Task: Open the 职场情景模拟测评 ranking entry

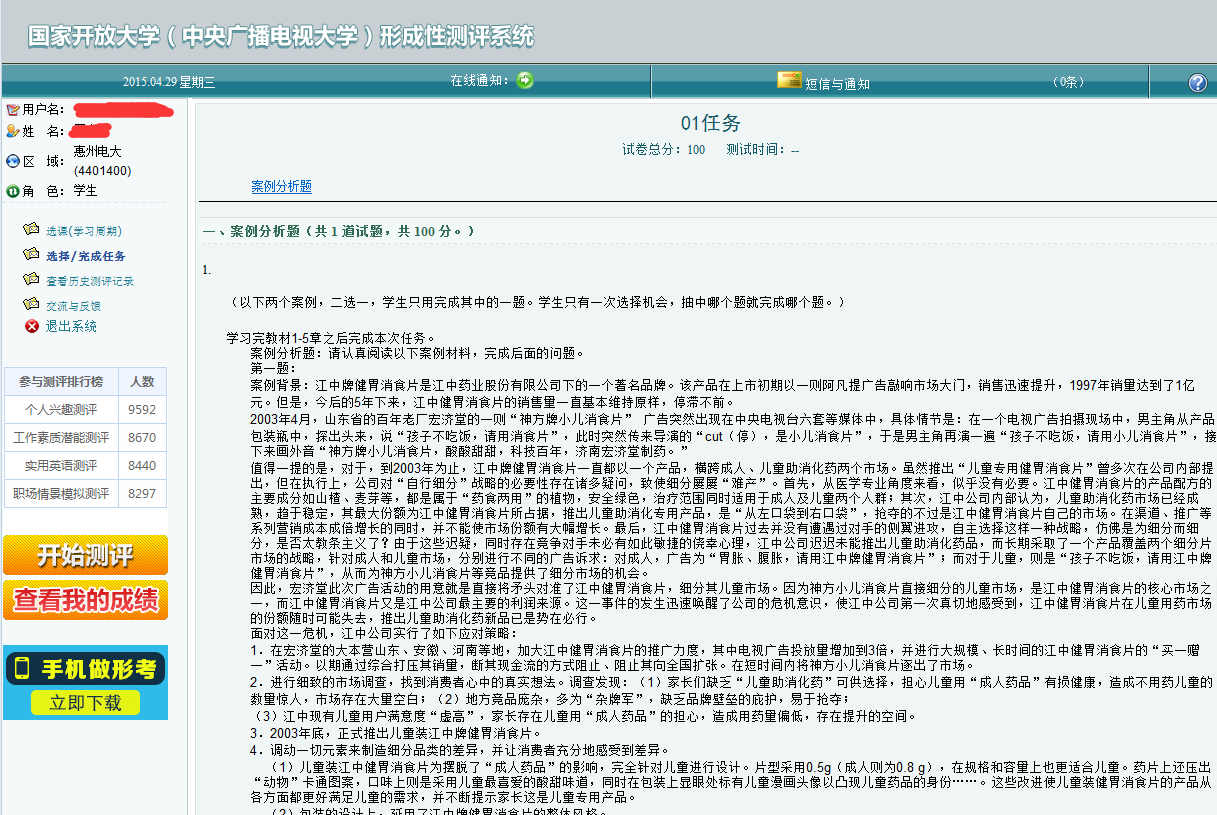Action: 61,493
